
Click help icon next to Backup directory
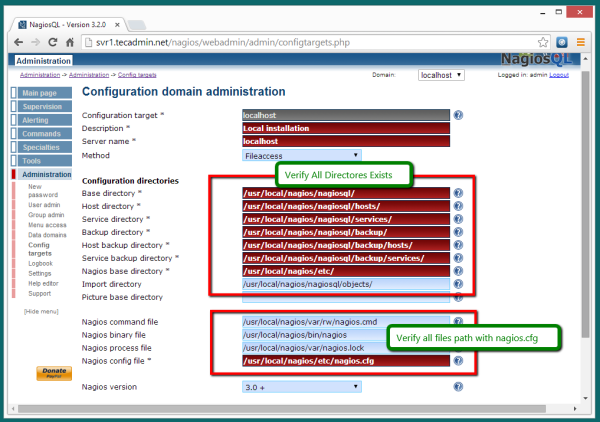point(458,232)
